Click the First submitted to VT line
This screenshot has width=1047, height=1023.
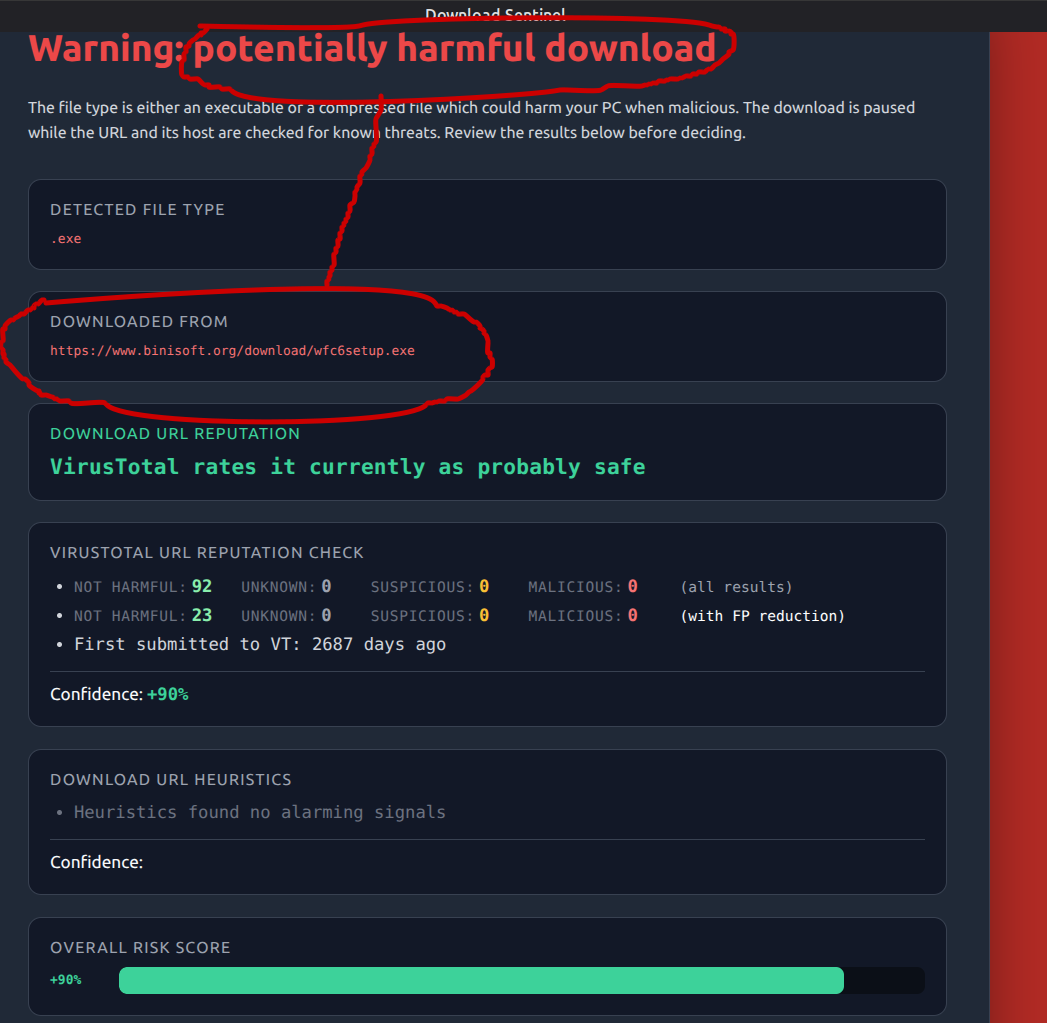[260, 644]
